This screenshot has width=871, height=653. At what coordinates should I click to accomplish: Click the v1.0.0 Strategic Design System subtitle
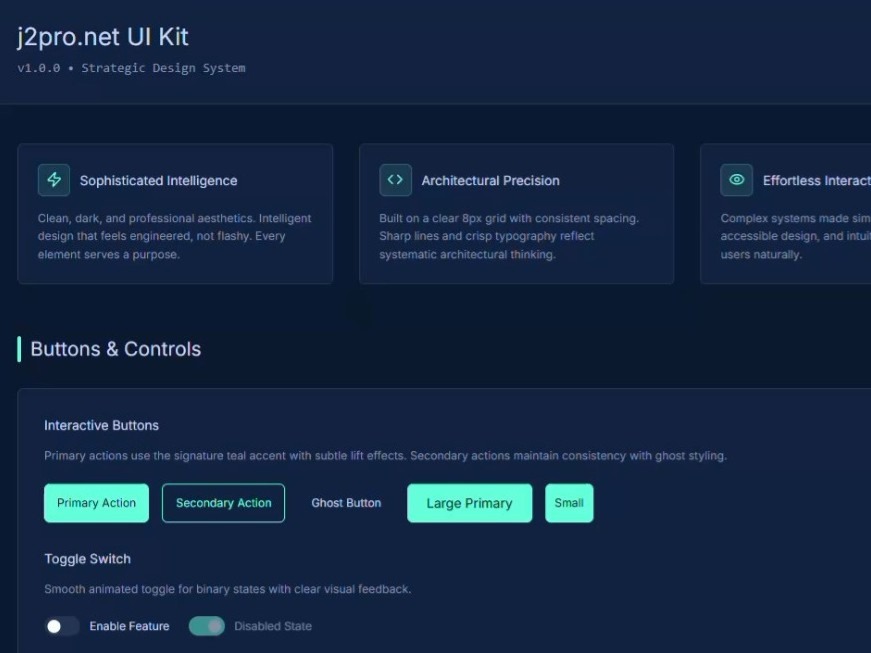tap(132, 68)
